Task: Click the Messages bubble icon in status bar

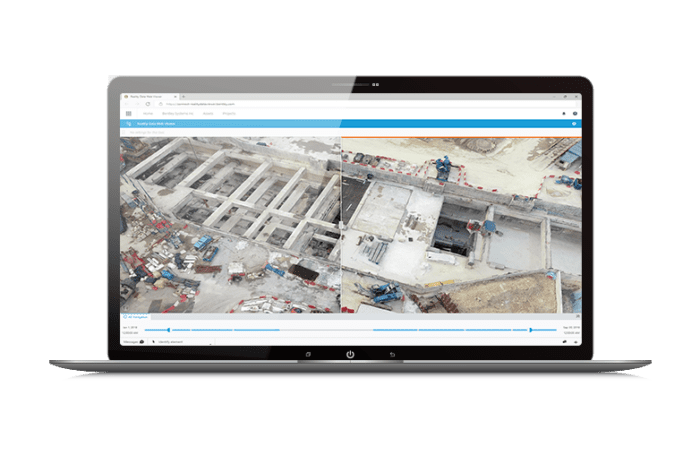Action: [x=141, y=341]
